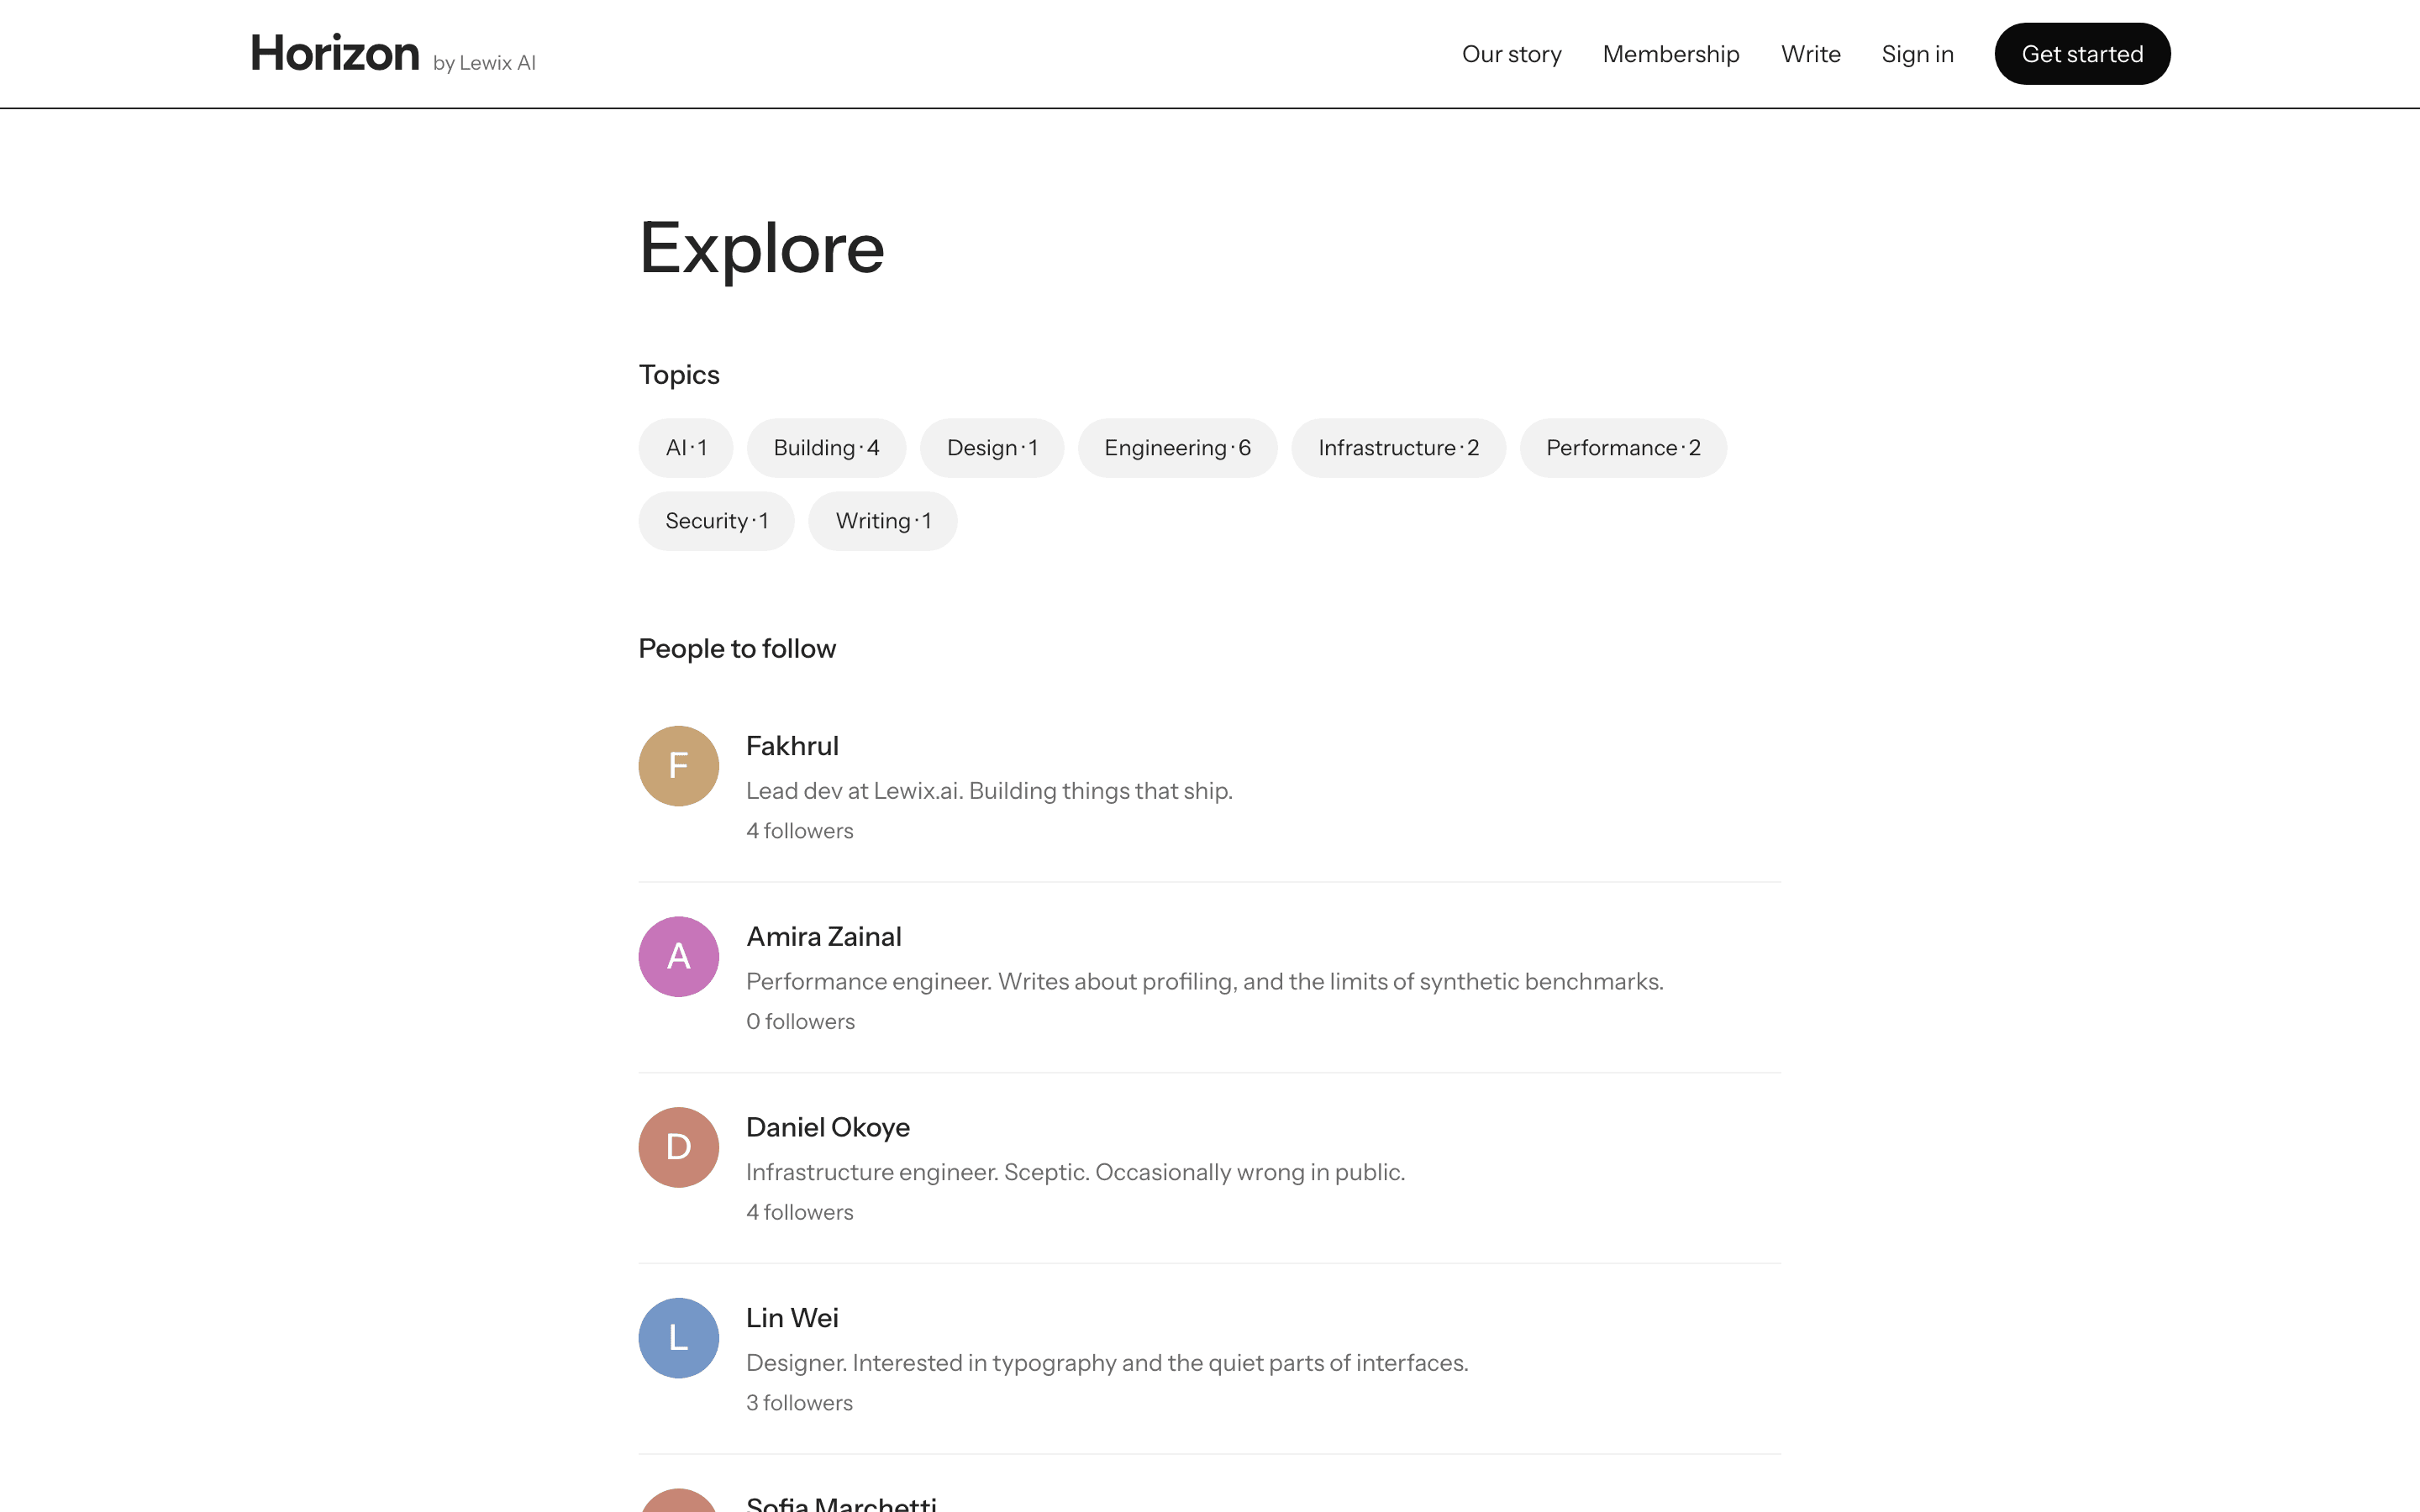Screen dimensions: 2420x1512
Task: Click Daniel's bio 'Infrastructure engineer. Sceptic.'
Action: point(1076,1172)
